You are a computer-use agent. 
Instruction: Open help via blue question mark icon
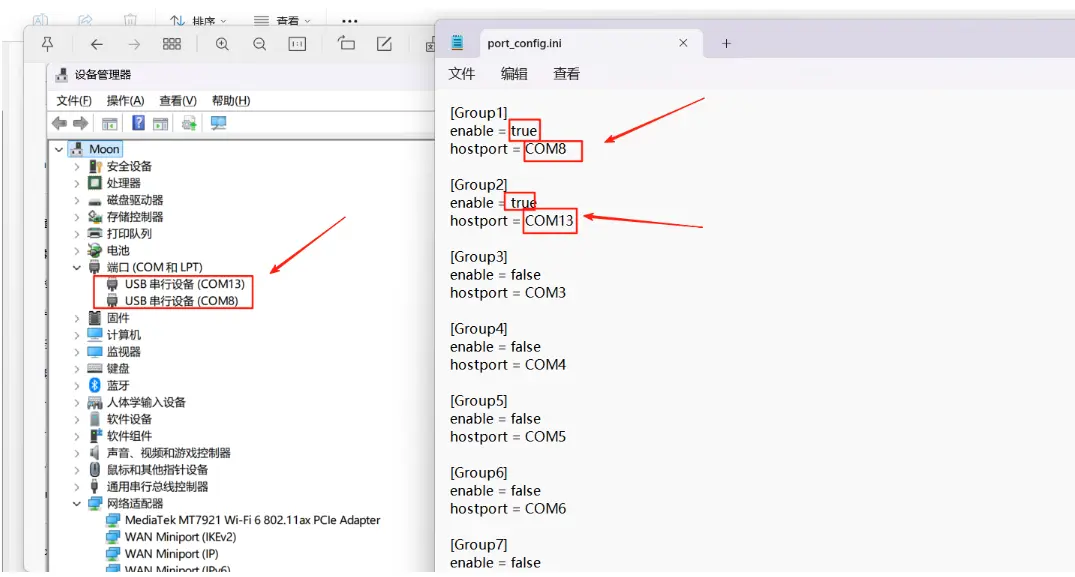tap(138, 123)
